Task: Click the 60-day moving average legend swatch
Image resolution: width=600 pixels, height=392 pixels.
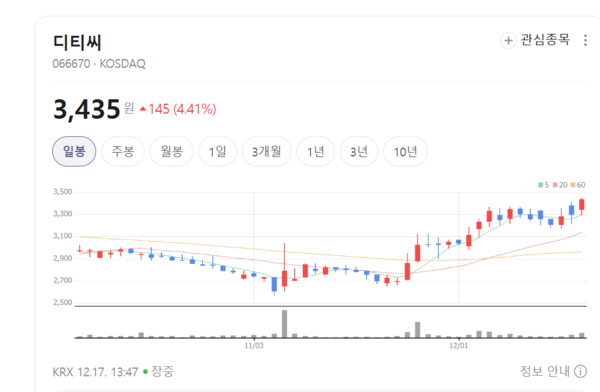Action: [573, 185]
